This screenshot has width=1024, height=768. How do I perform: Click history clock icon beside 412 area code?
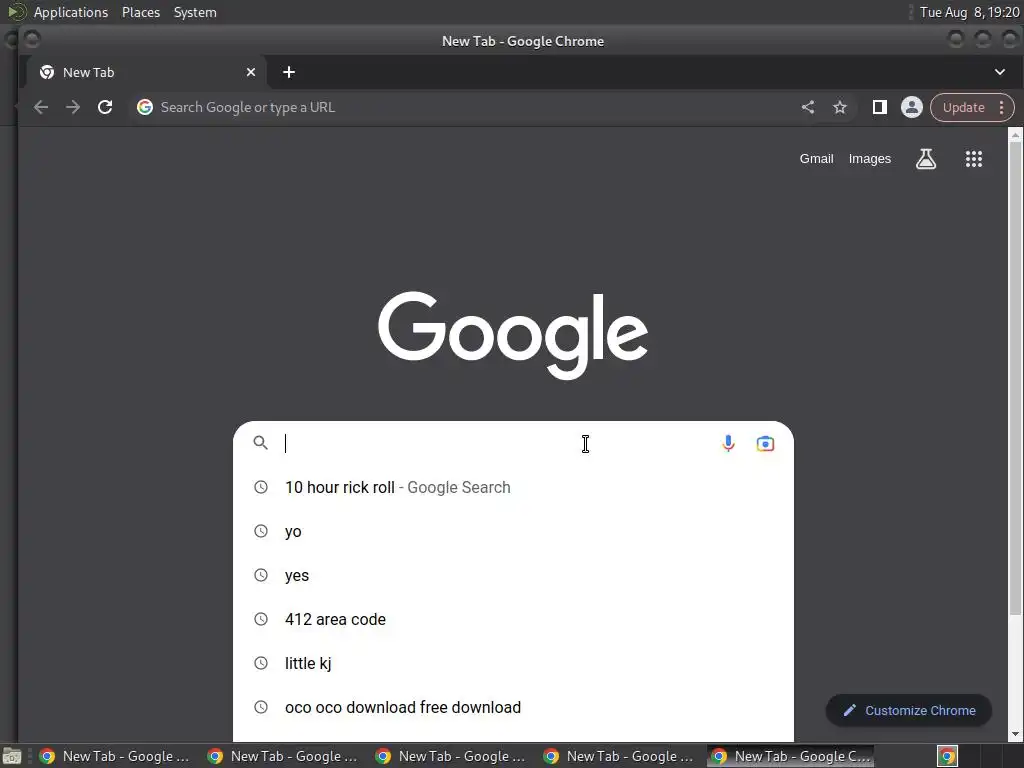coord(261,619)
